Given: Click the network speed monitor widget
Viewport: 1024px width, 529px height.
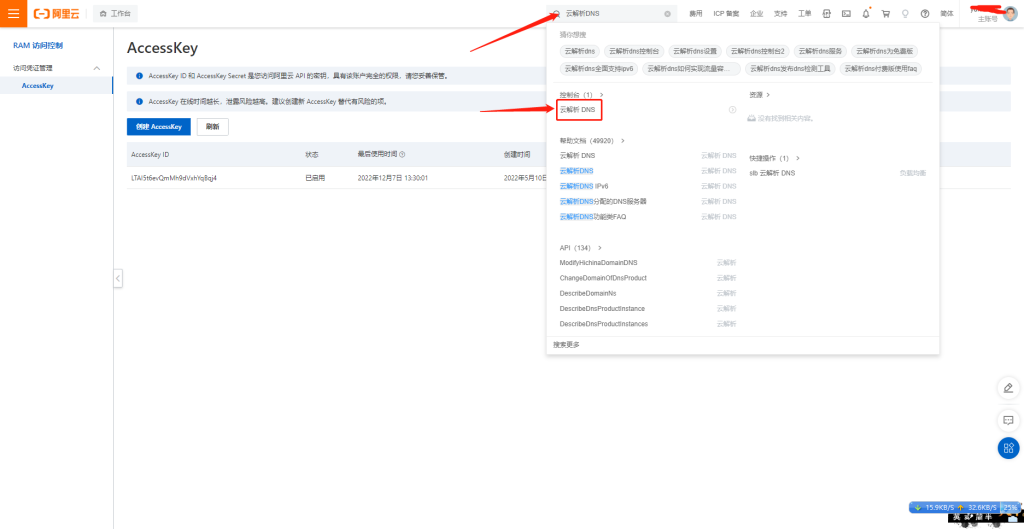Looking at the screenshot, I should (965, 507).
